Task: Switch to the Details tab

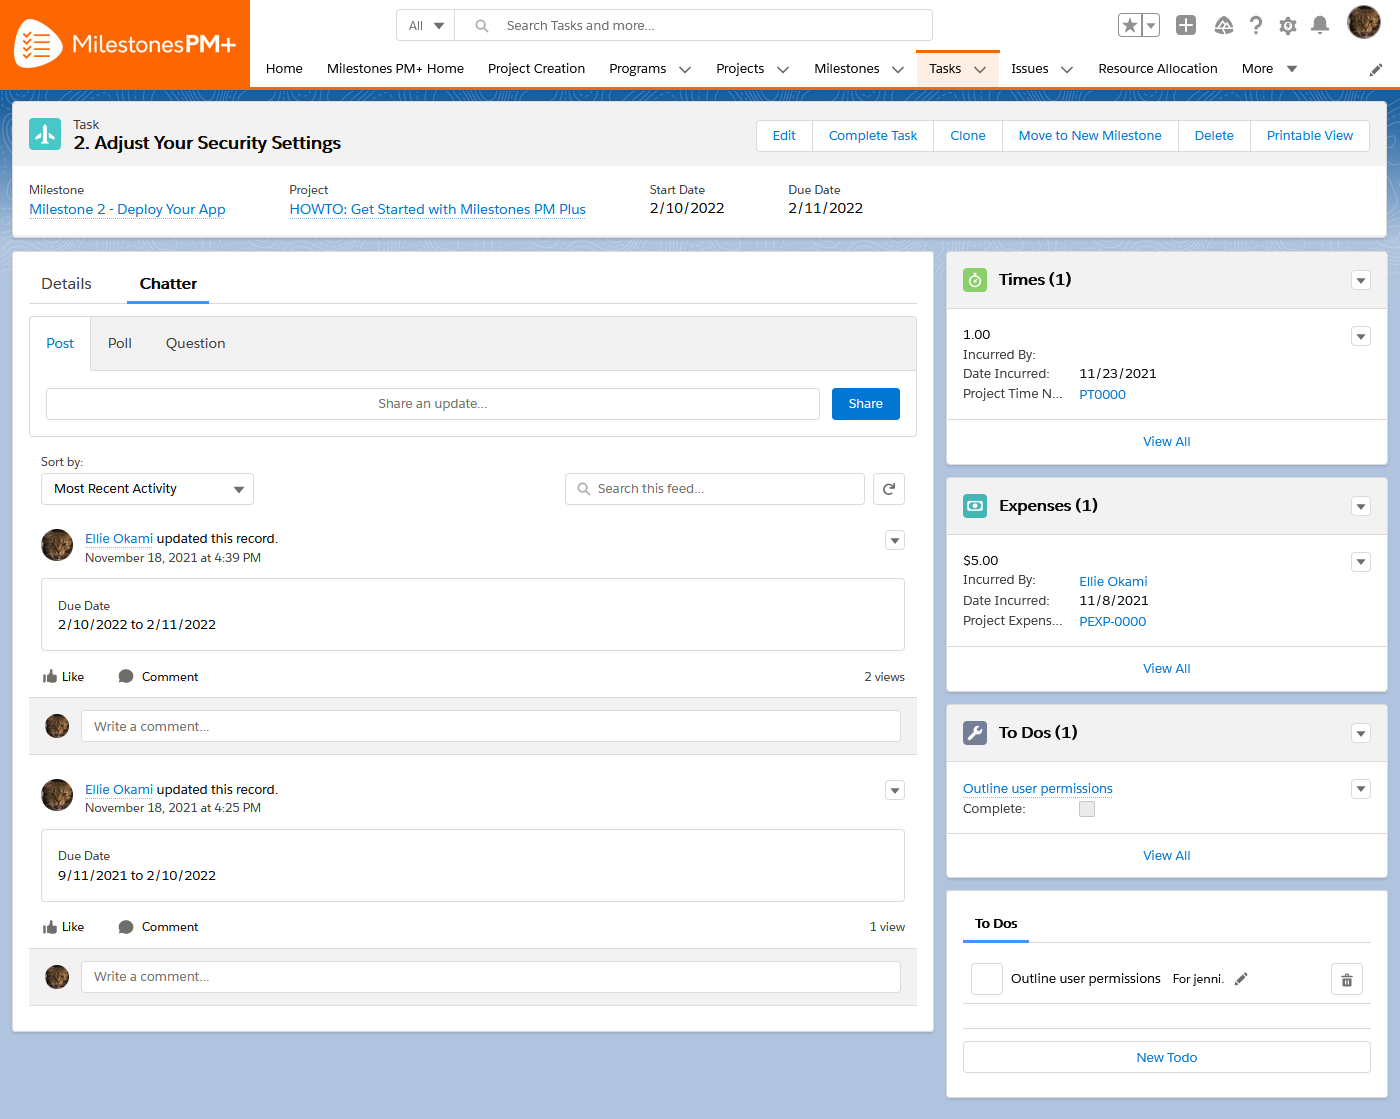Action: tap(66, 284)
